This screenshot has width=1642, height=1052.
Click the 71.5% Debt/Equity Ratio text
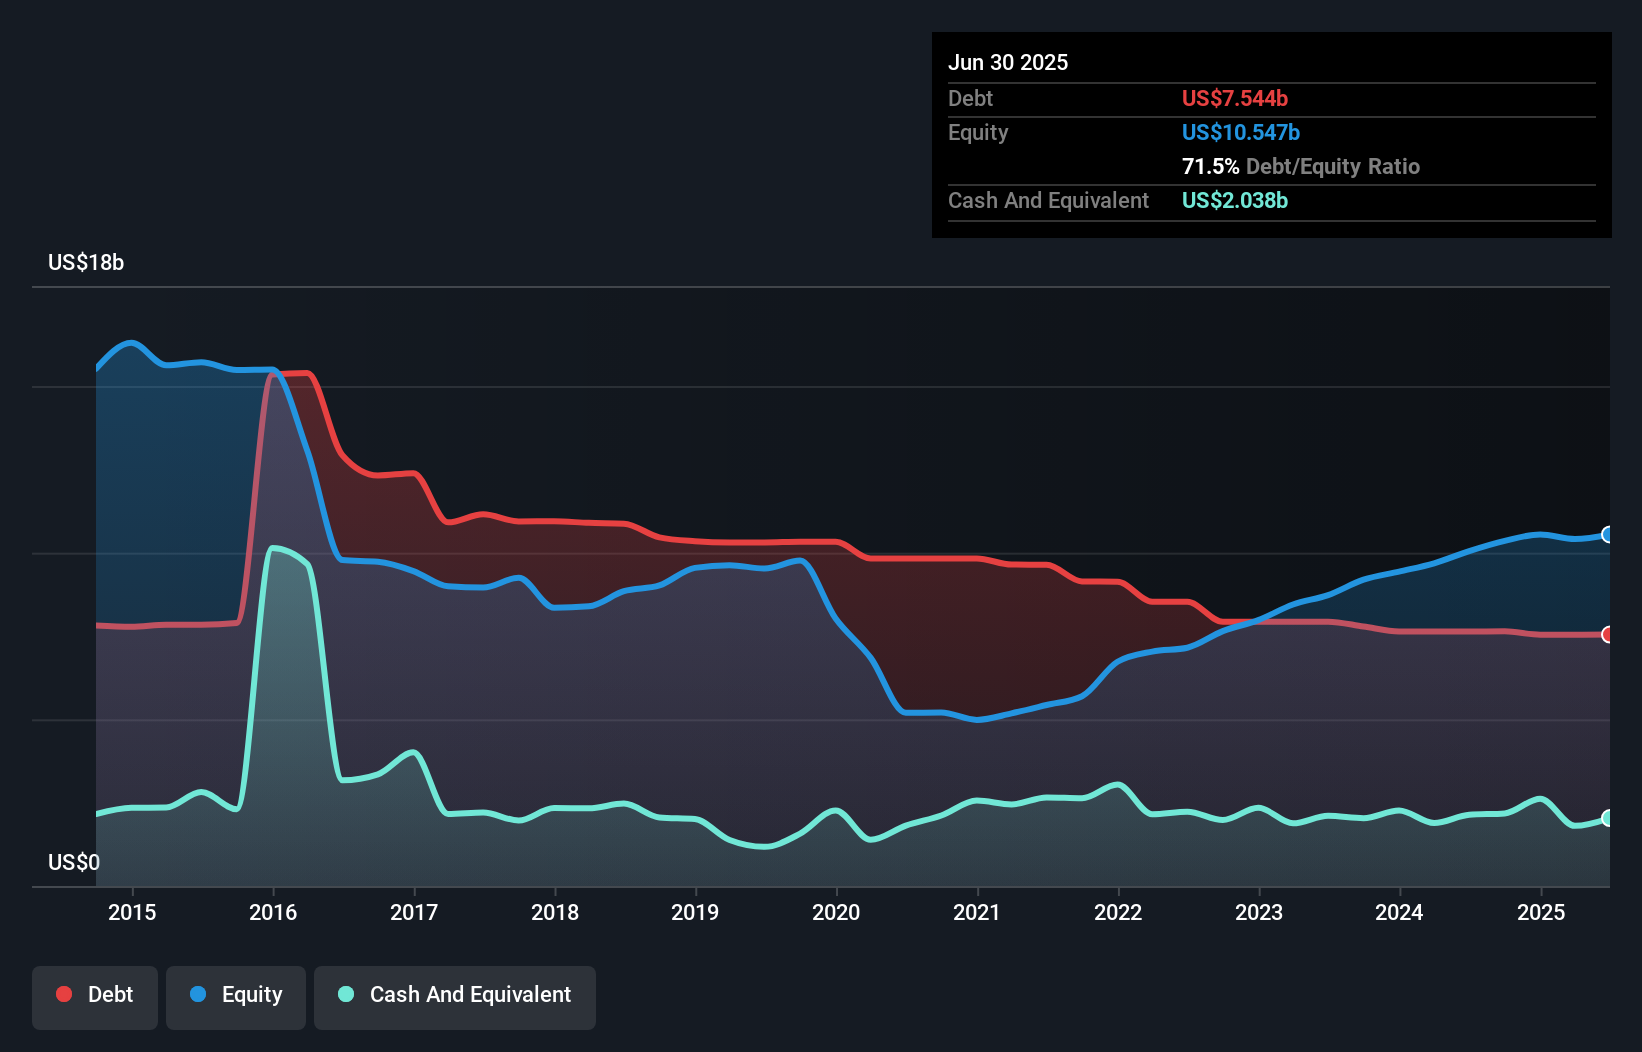[x=1300, y=167]
